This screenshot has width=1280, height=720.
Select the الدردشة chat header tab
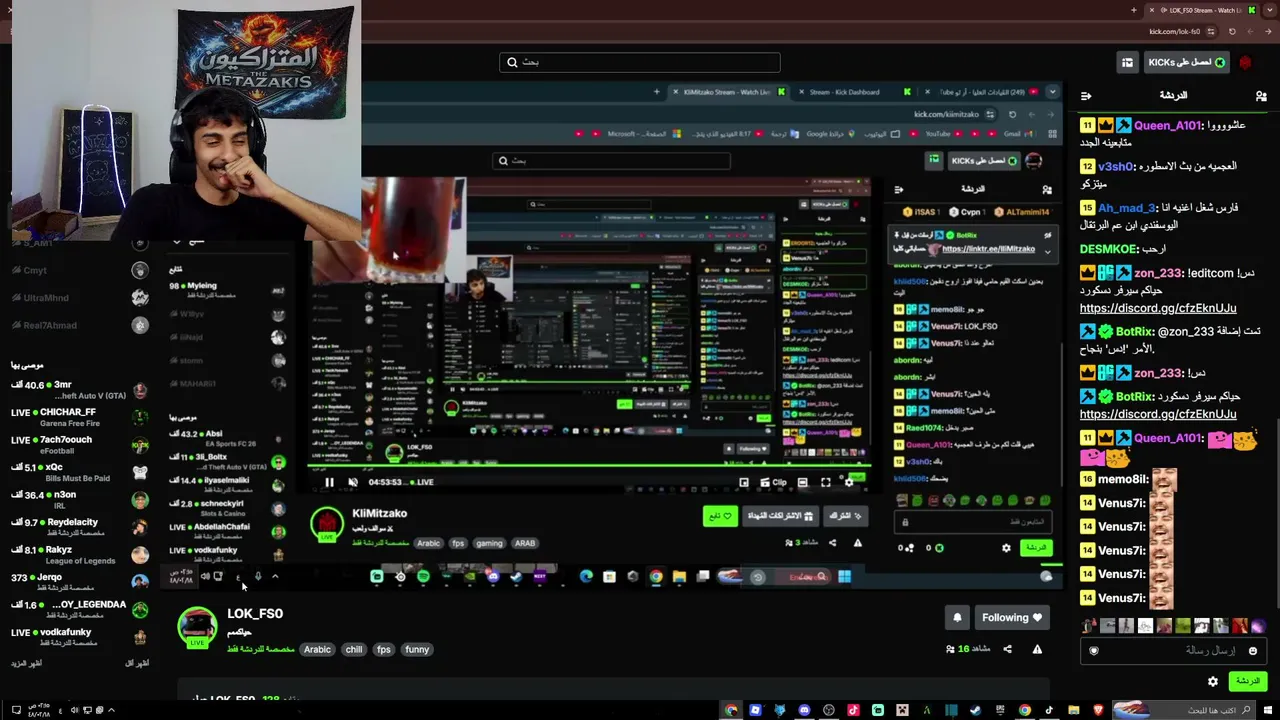coord(1173,96)
